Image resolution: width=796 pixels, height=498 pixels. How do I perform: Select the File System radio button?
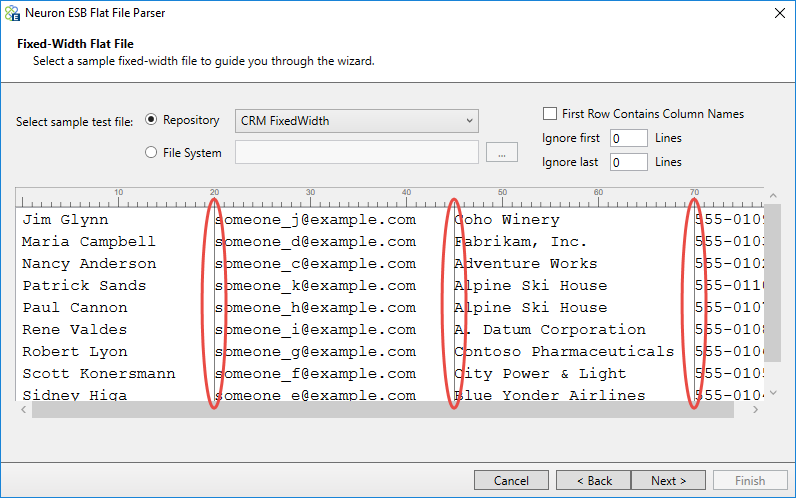(151, 152)
